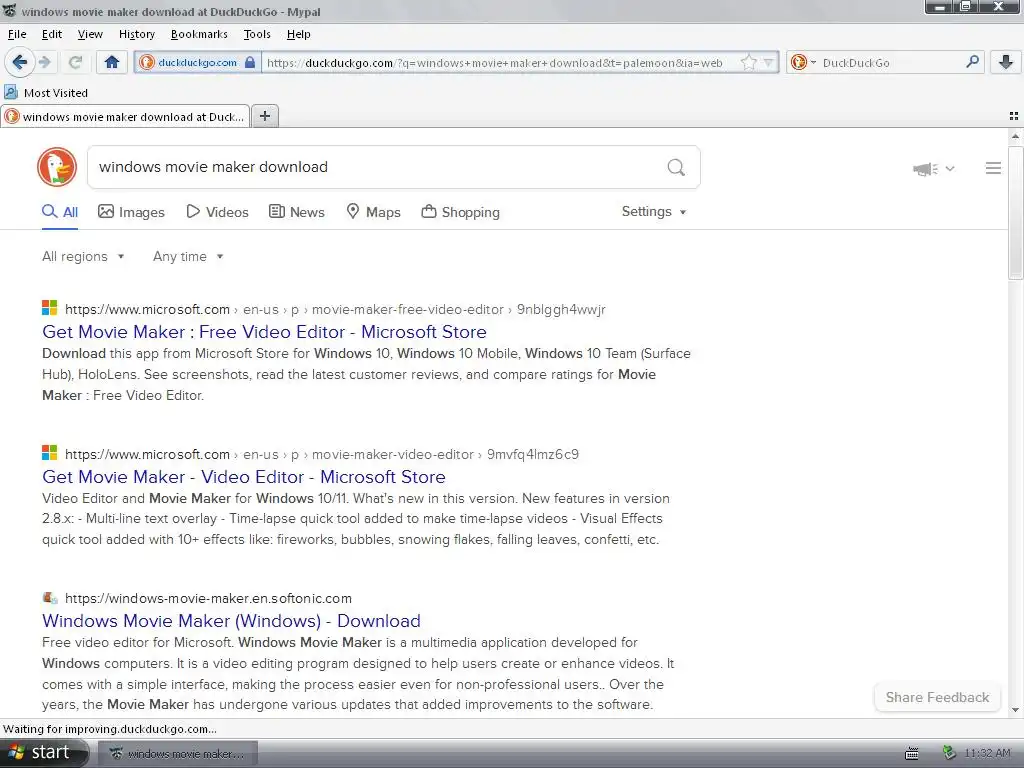1024x768 pixels.
Task: Reload the current page
Action: [x=75, y=62]
